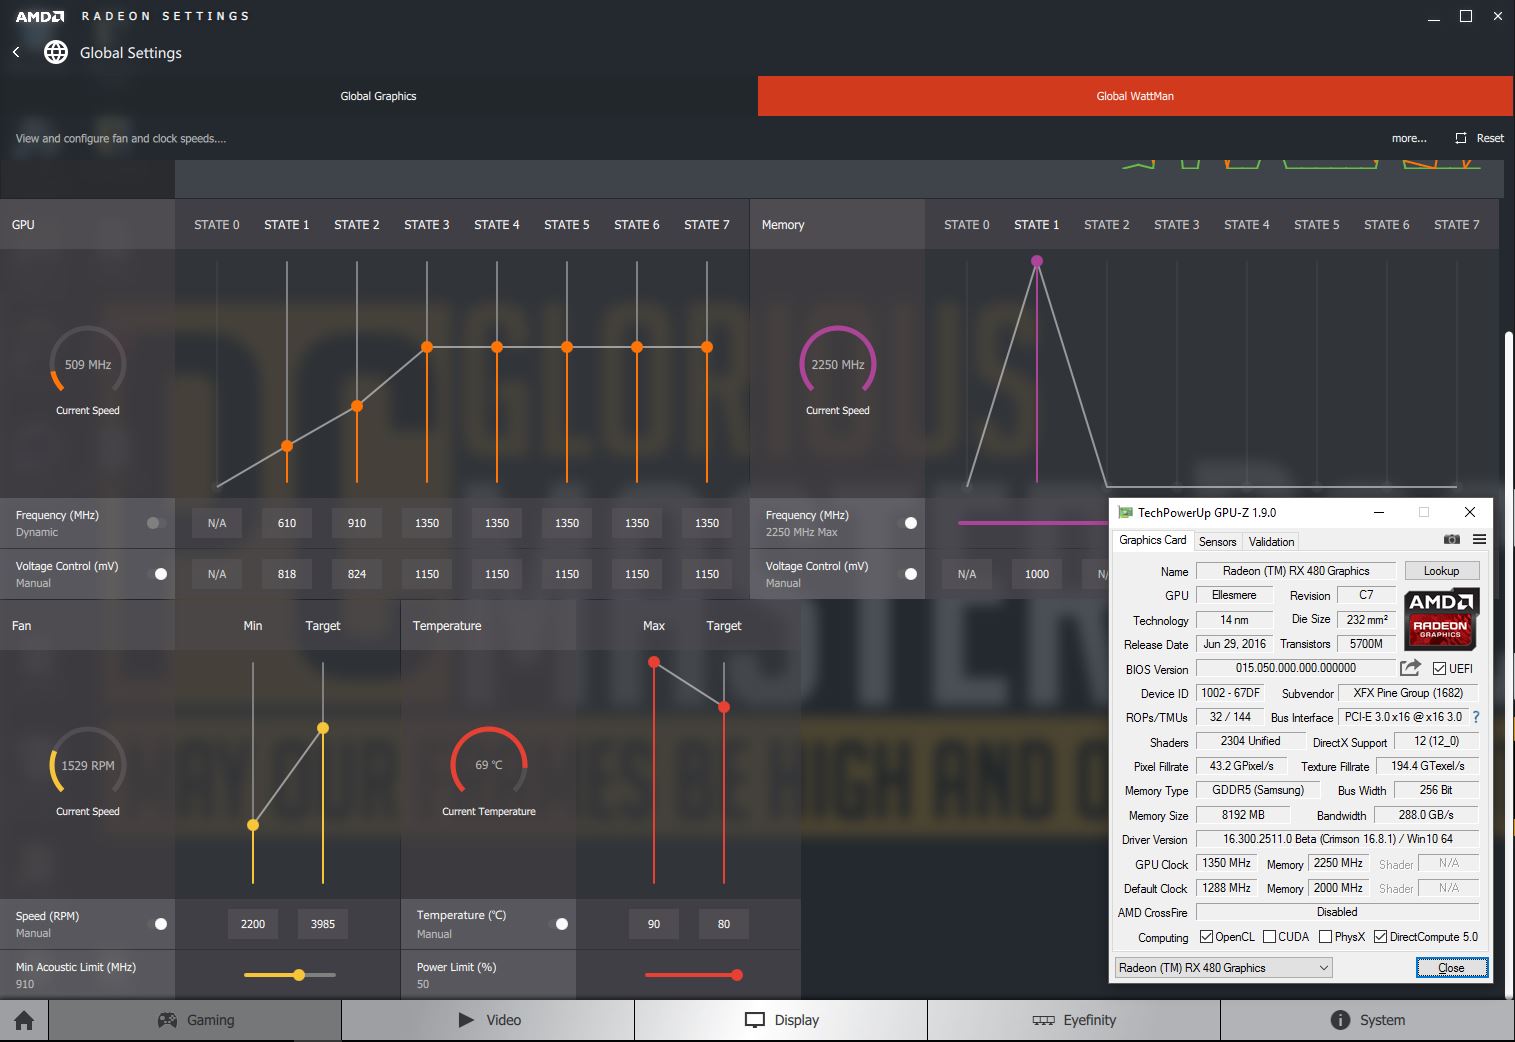This screenshot has width=1515, height=1042.
Task: Click the Lookup button in GPU-Z
Action: [x=1441, y=571]
